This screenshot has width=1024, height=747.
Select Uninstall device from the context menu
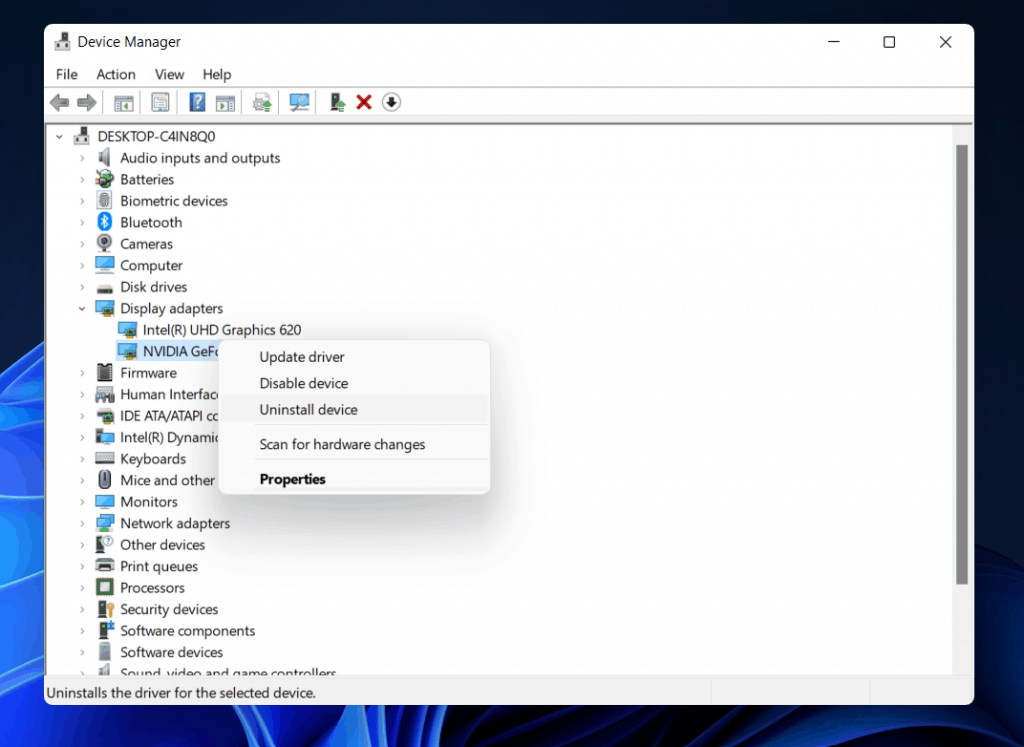tap(306, 409)
